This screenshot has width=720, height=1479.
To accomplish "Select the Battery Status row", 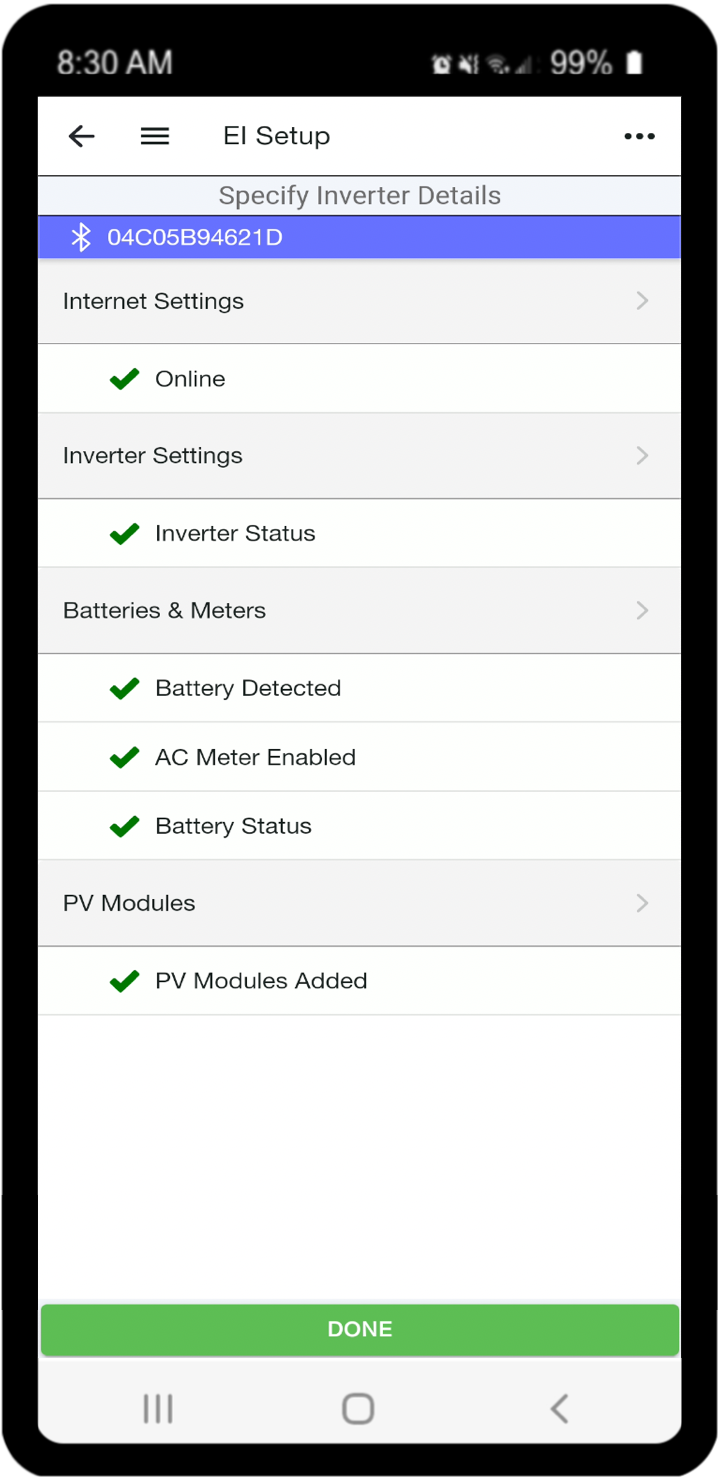I will coord(359,826).
